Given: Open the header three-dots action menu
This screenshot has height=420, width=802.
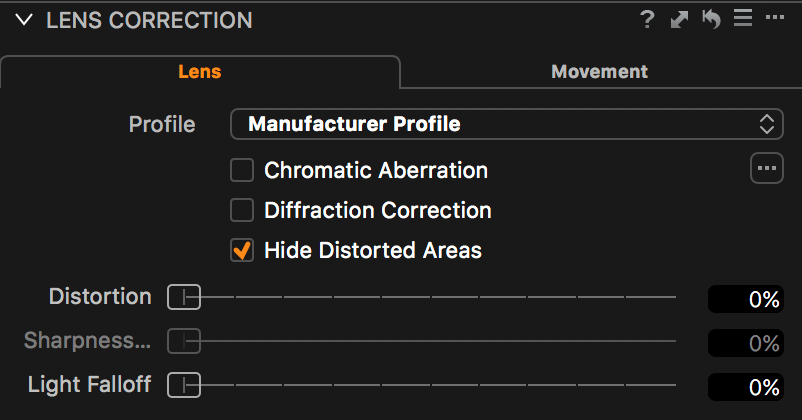Looking at the screenshot, I should 775,17.
